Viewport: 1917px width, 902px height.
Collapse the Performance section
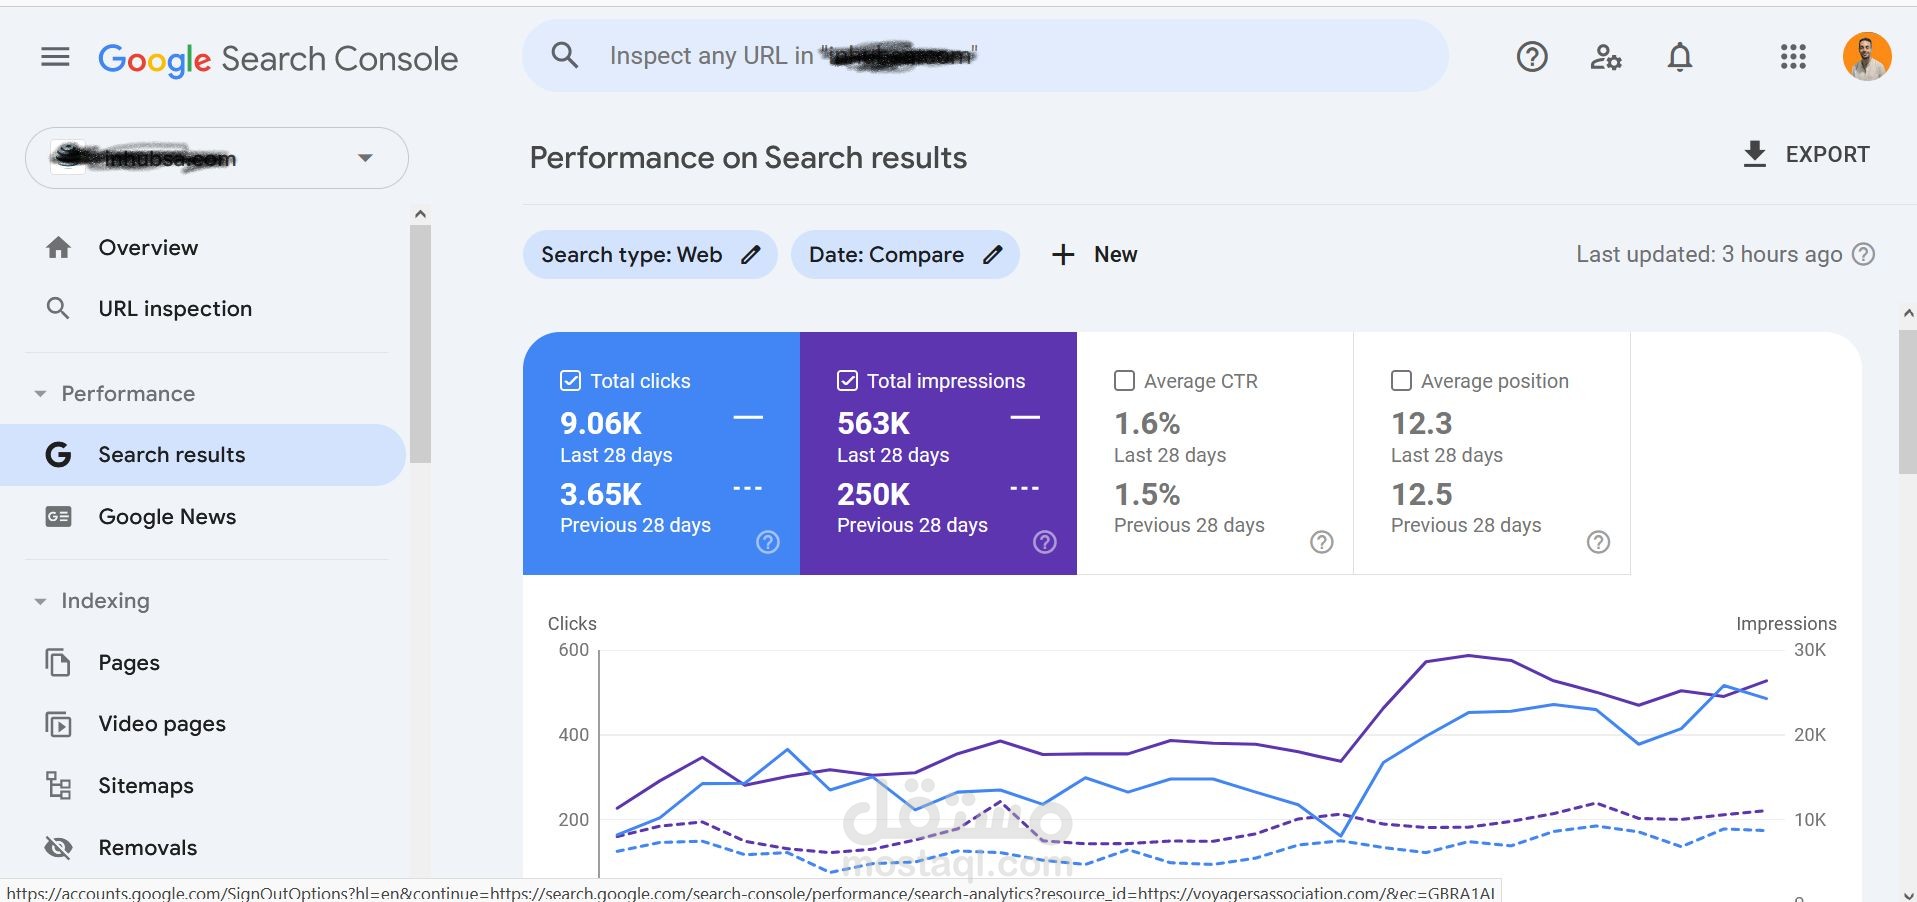pyautogui.click(x=40, y=394)
